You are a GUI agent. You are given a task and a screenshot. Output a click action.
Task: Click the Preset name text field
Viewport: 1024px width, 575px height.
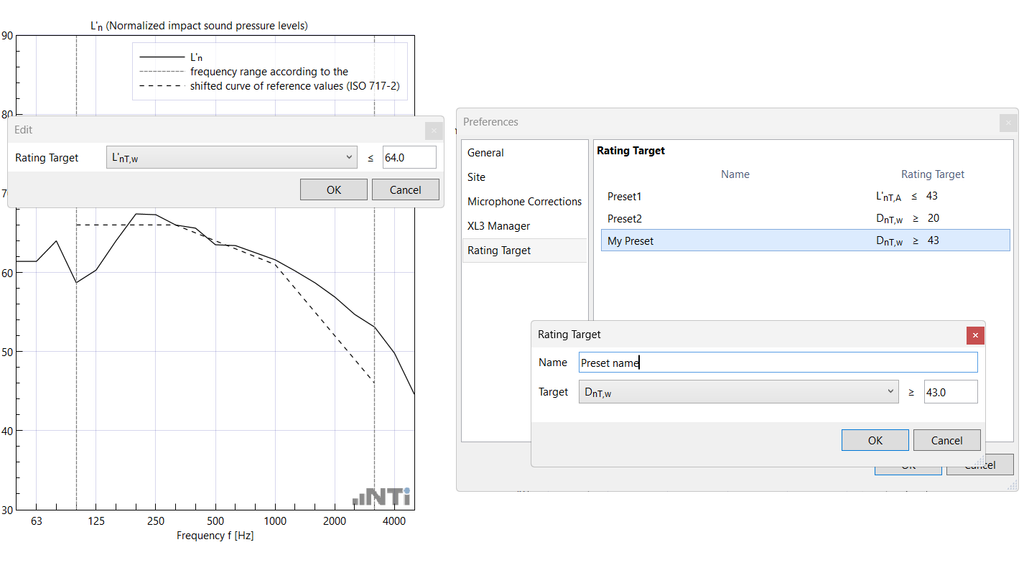click(x=777, y=363)
